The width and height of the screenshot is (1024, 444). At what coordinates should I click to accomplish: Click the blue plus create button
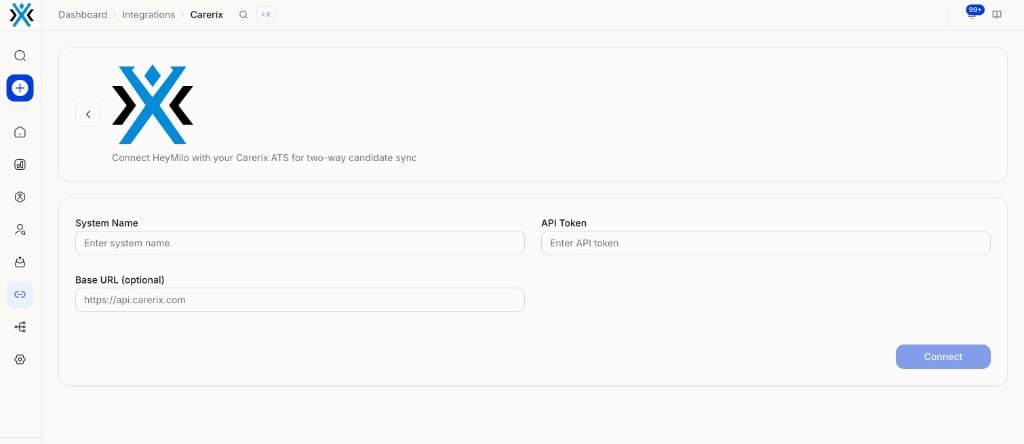point(20,87)
